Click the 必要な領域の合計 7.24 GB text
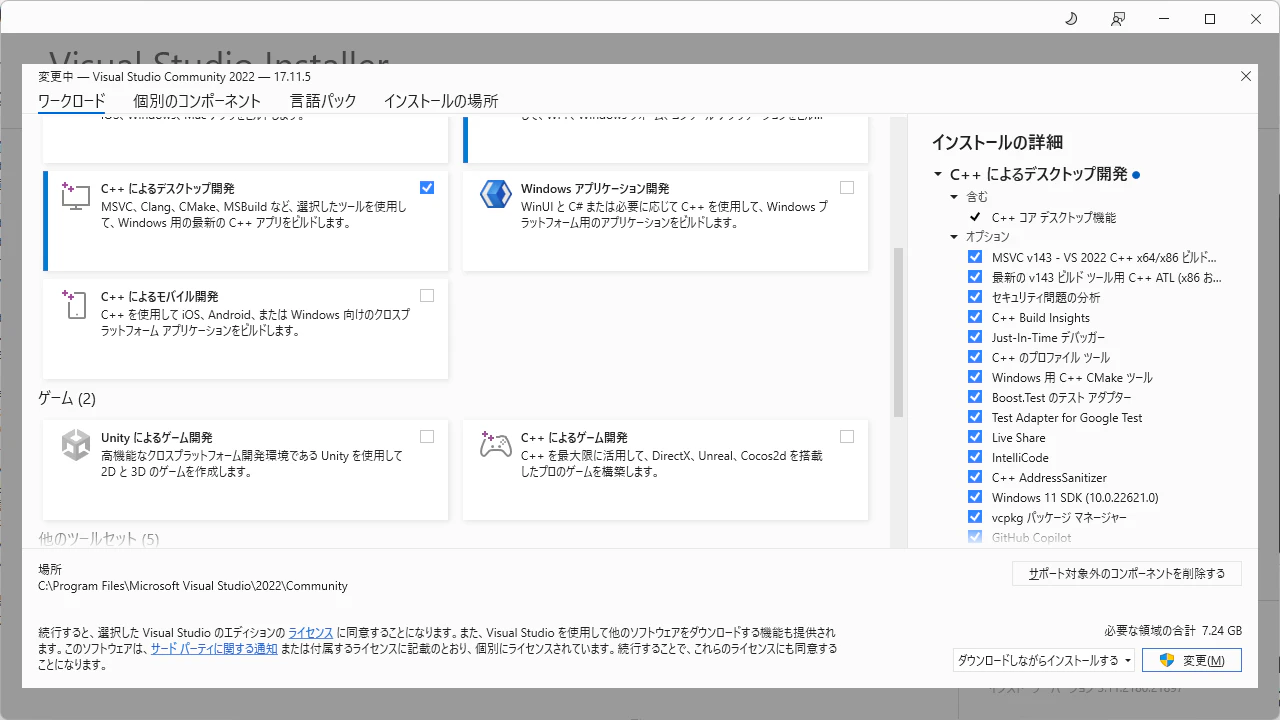 click(x=1173, y=631)
